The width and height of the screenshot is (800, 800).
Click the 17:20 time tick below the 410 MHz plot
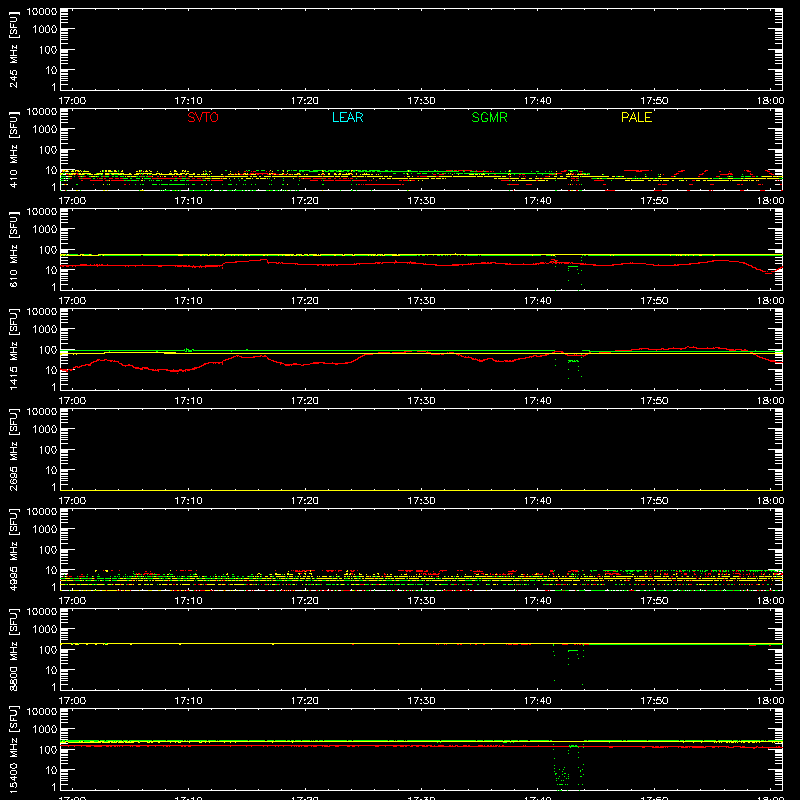point(305,201)
